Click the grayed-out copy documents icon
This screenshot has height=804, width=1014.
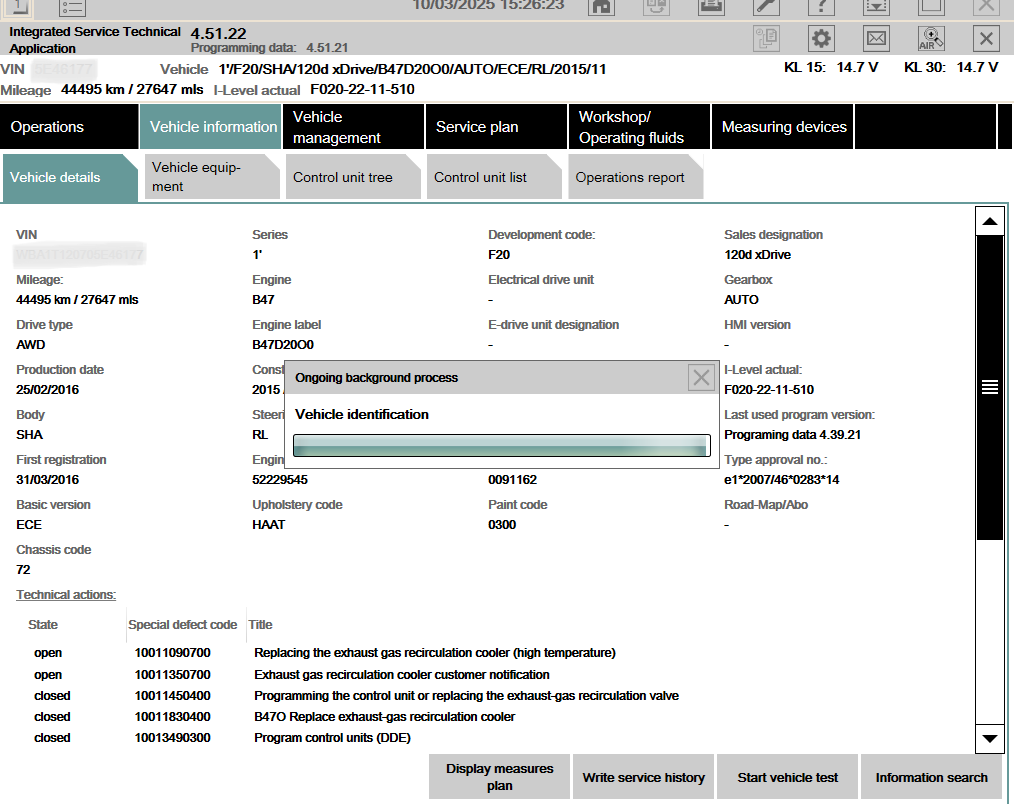coord(767,39)
